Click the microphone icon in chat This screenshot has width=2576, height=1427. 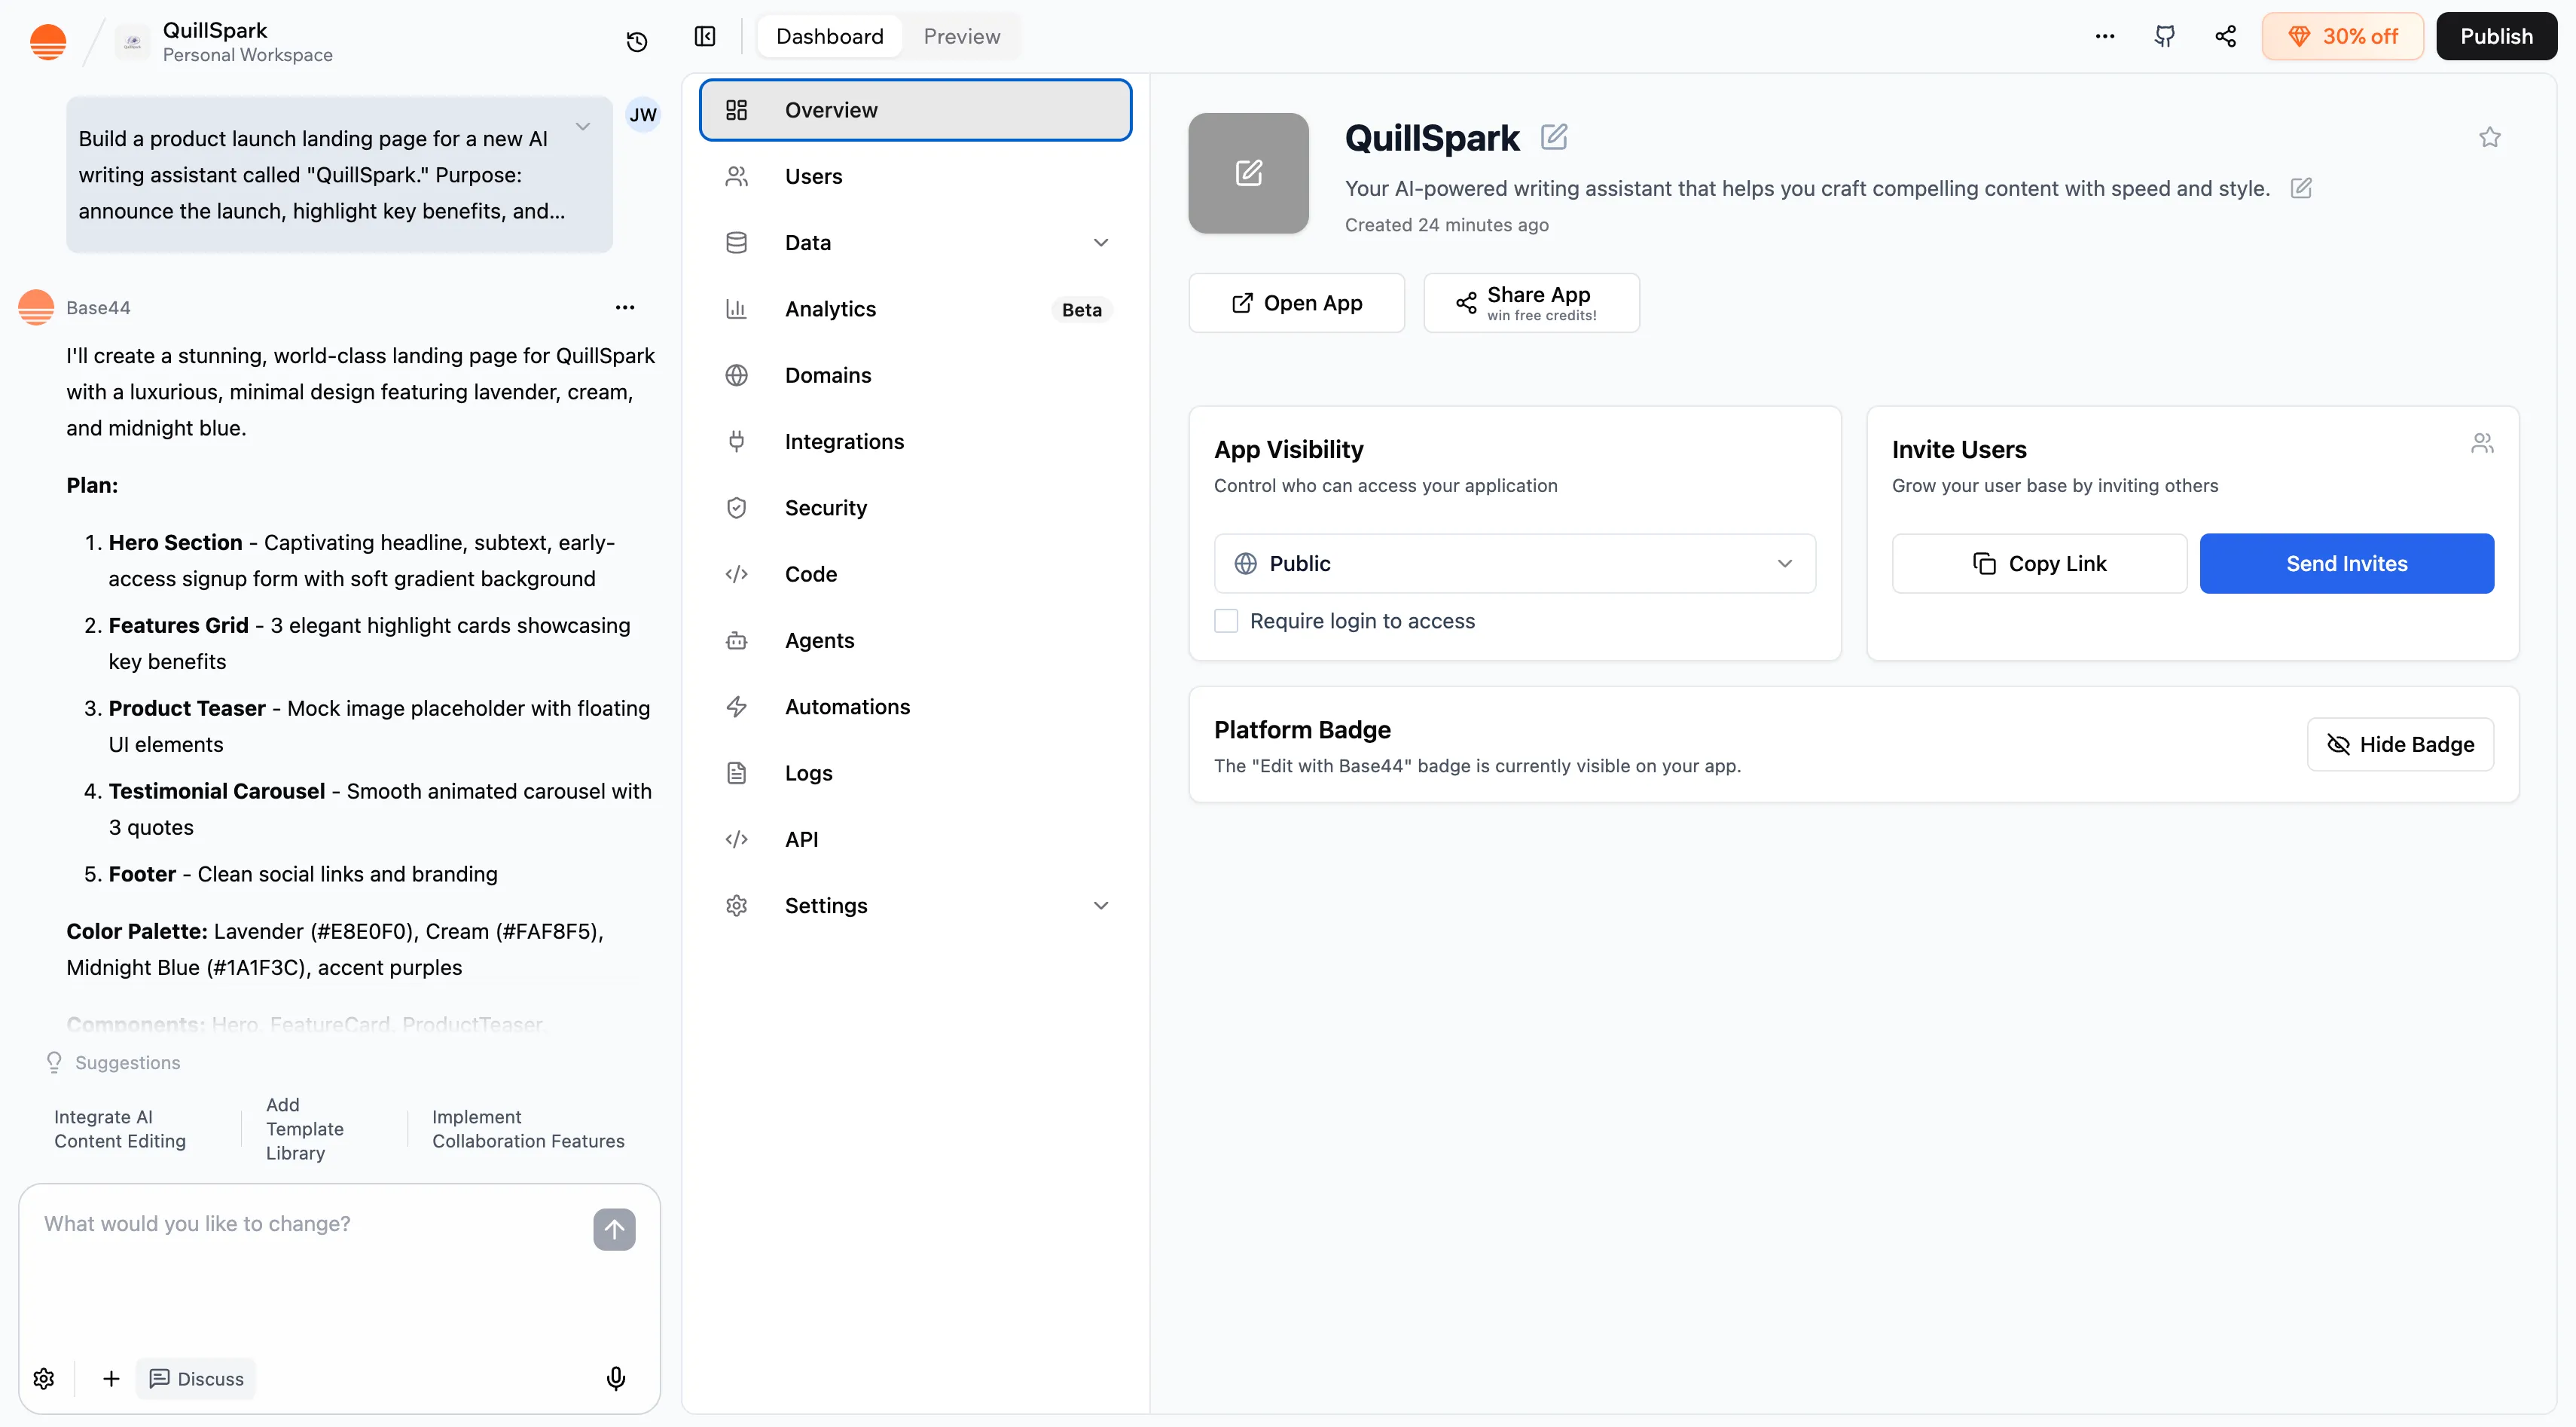point(616,1378)
